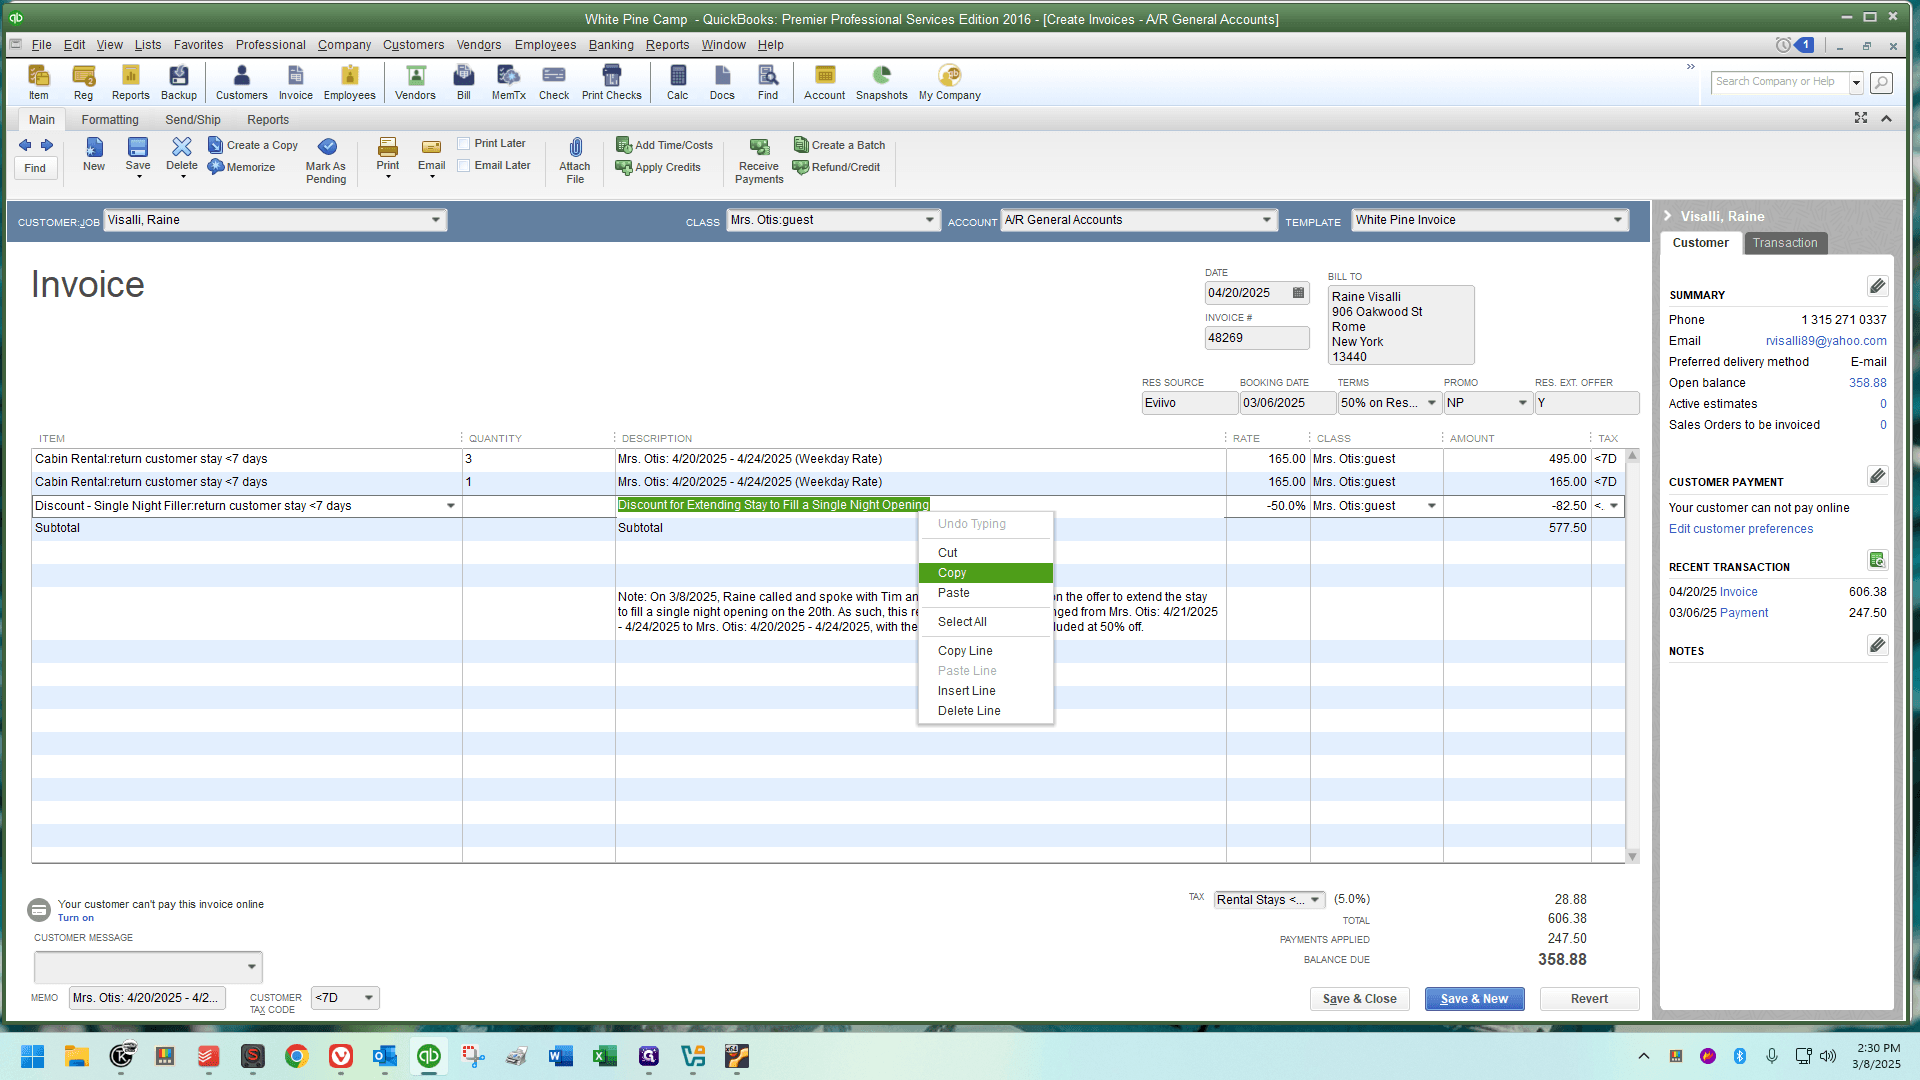Screen dimensions: 1920x1080
Task: Choose Insert Line from context menu
Action: coord(985,691)
